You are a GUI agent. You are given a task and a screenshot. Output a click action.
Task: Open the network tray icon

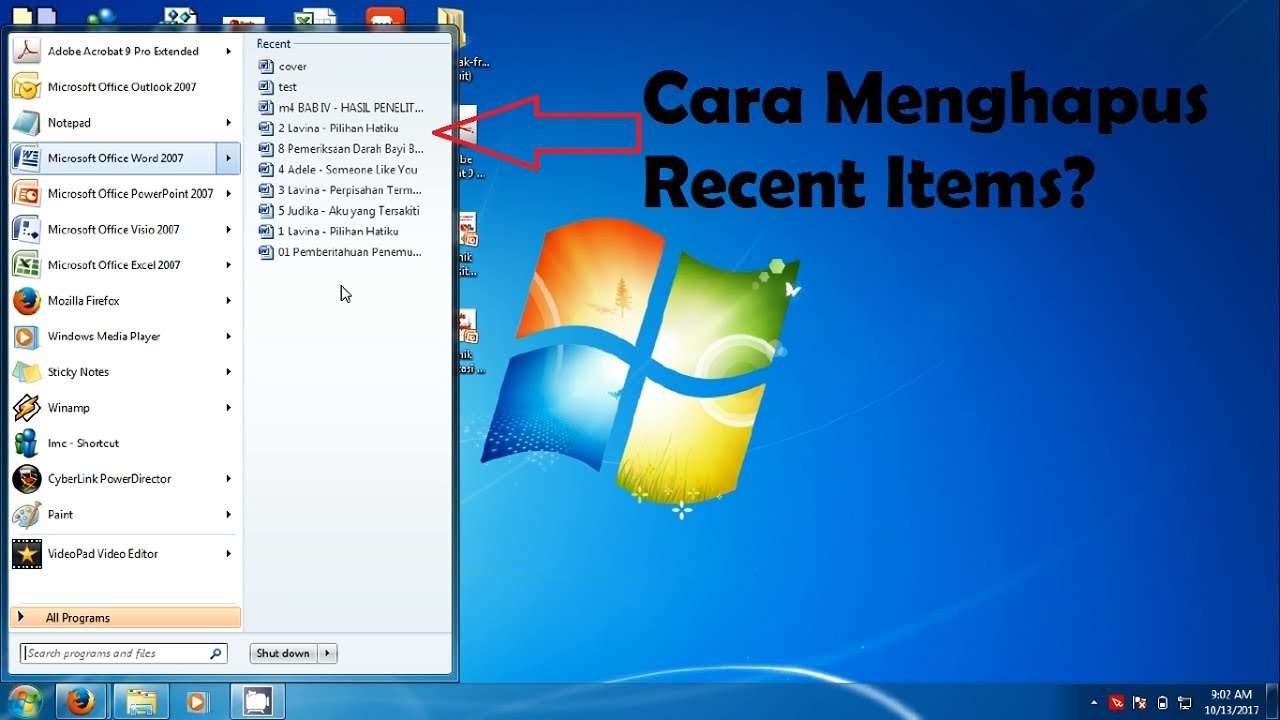click(1185, 703)
